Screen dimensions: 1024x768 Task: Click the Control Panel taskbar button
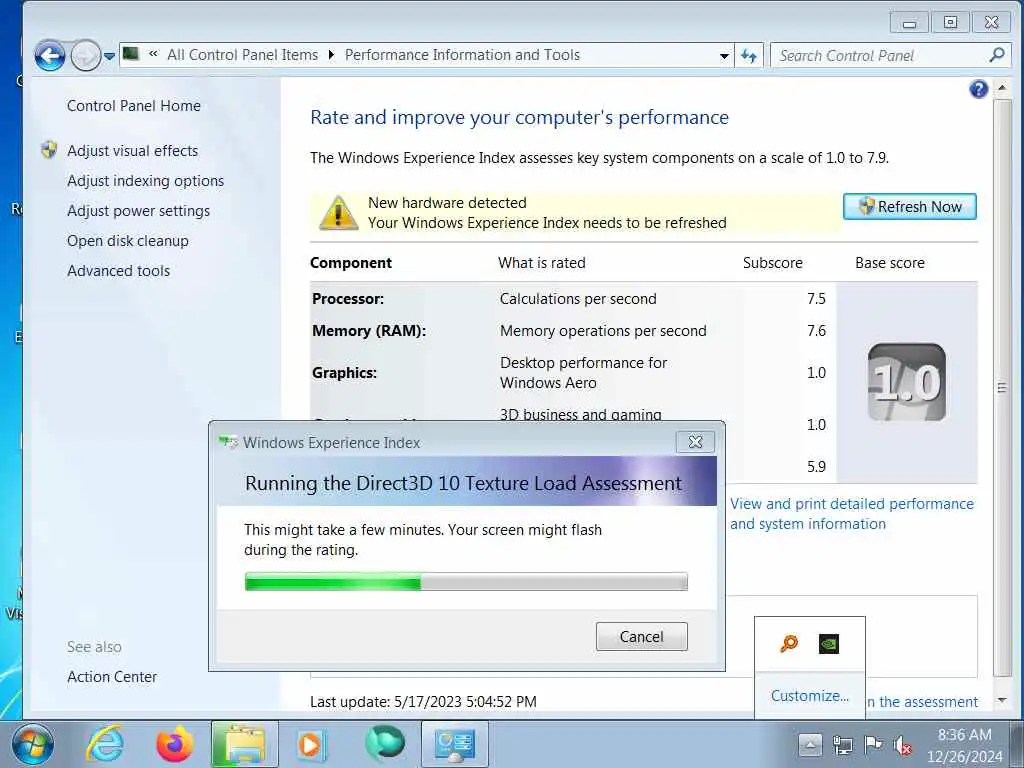point(455,744)
